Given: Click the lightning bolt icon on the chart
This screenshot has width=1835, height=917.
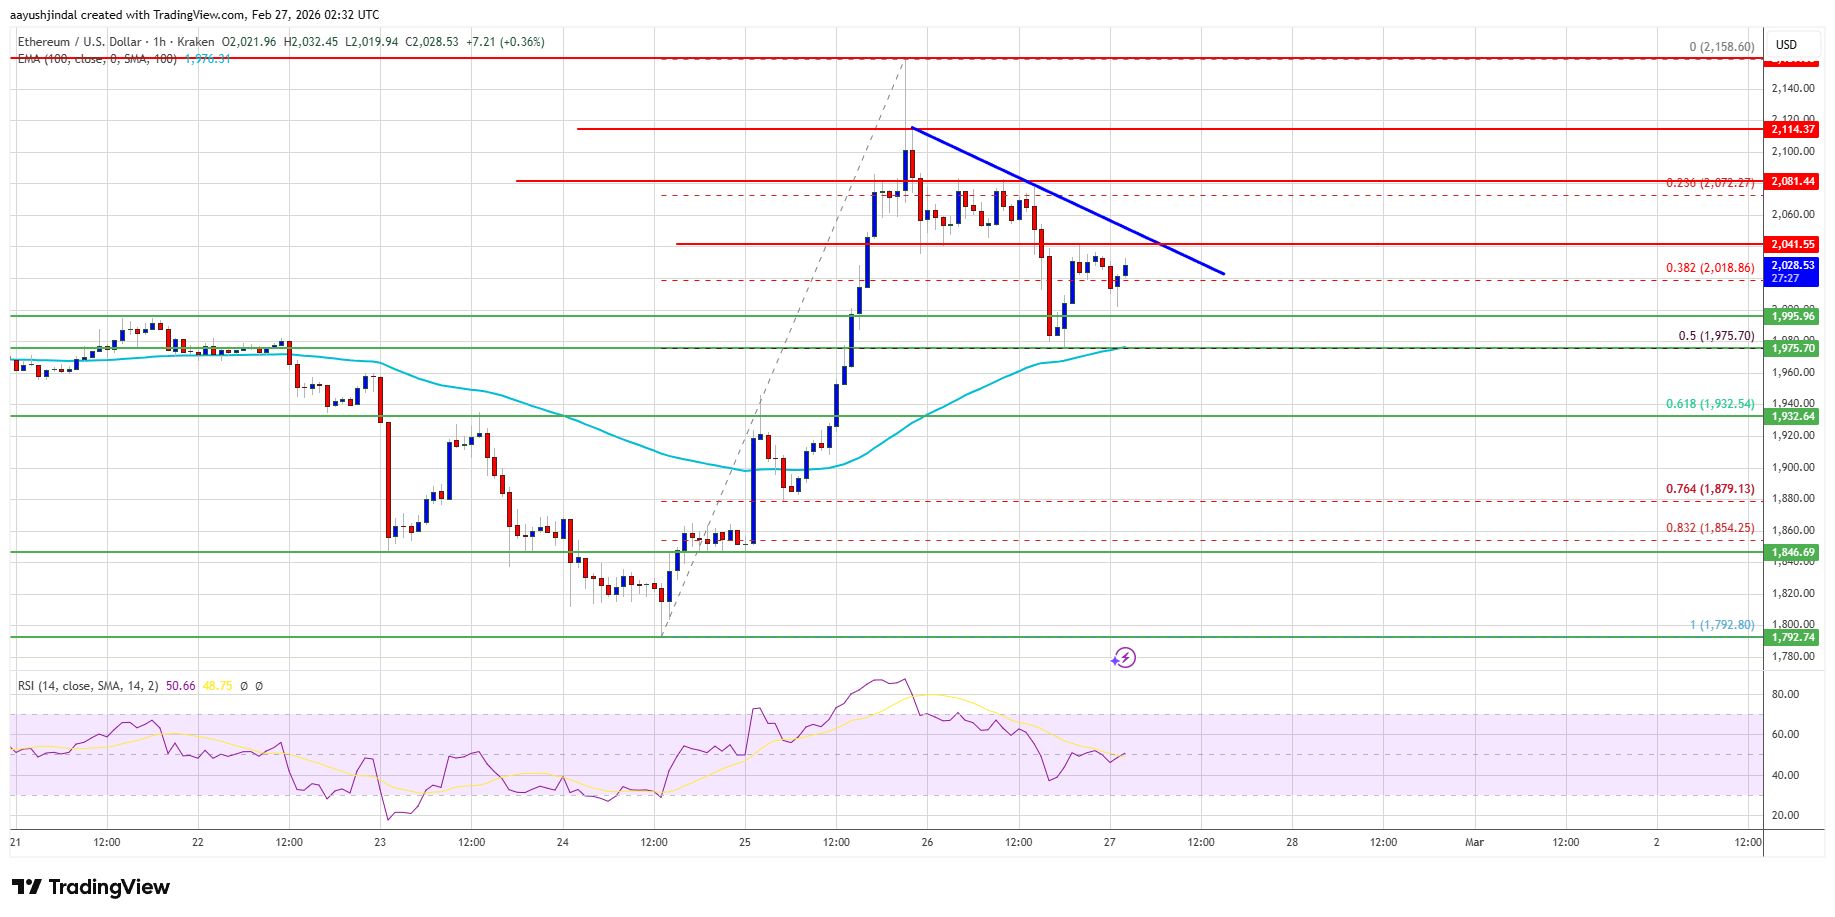Looking at the screenshot, I should pos(1124,658).
